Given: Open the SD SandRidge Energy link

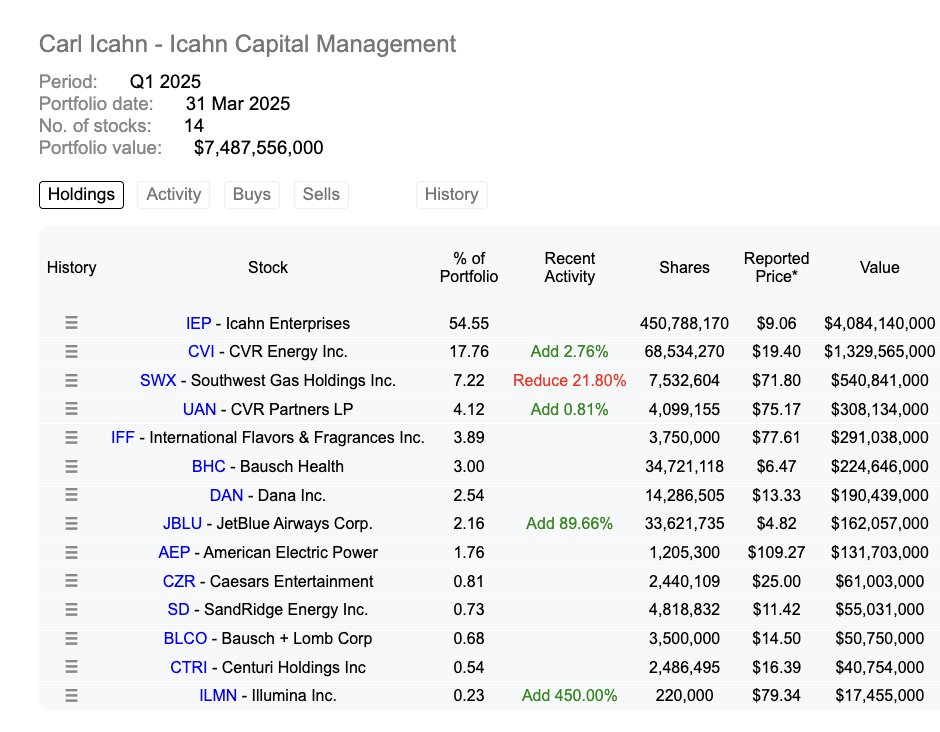Looking at the screenshot, I should pyautogui.click(x=267, y=609).
